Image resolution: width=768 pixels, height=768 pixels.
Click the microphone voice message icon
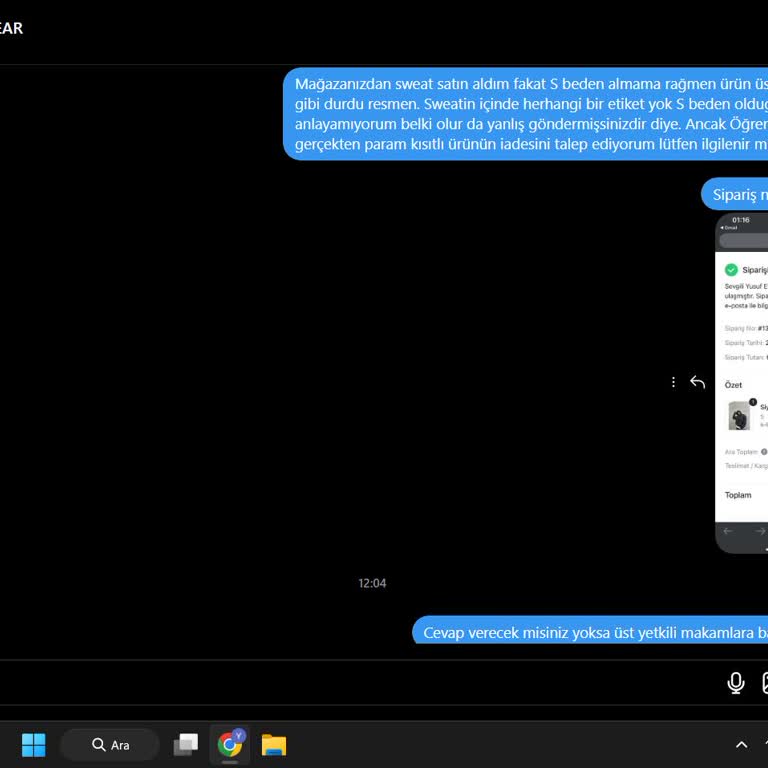pyautogui.click(x=736, y=683)
